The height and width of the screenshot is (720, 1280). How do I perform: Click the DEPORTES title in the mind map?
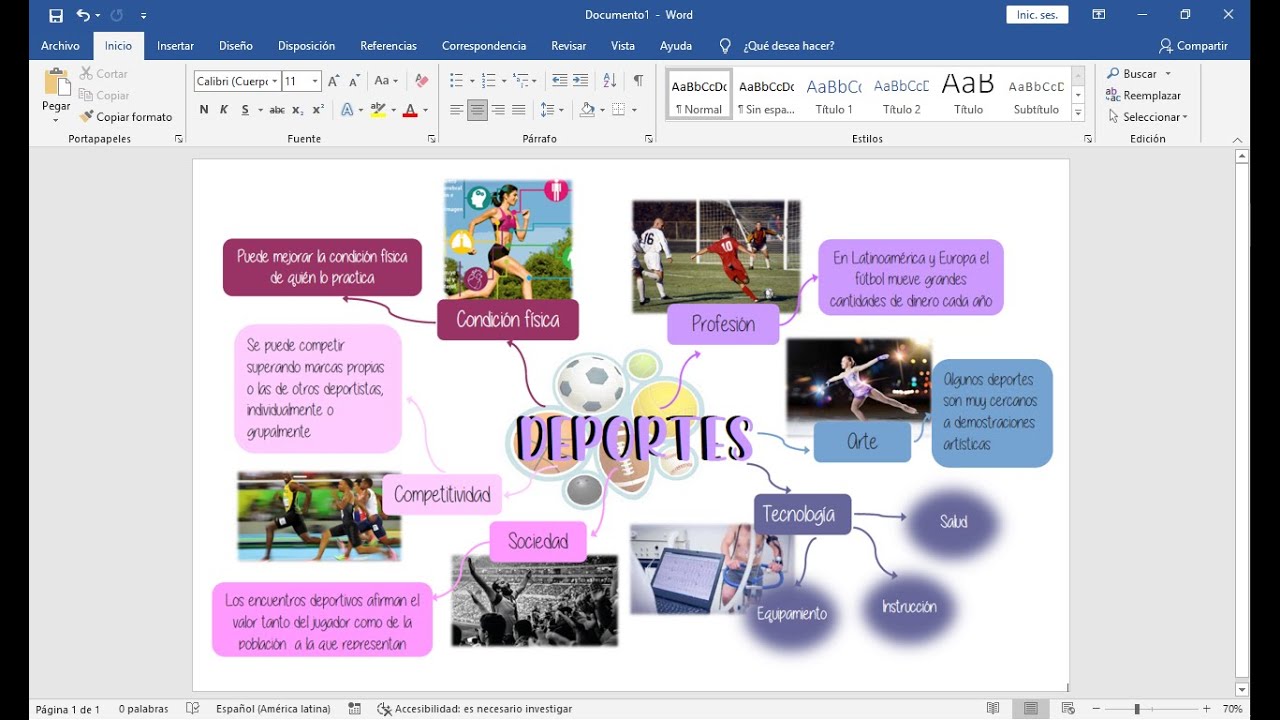point(634,438)
